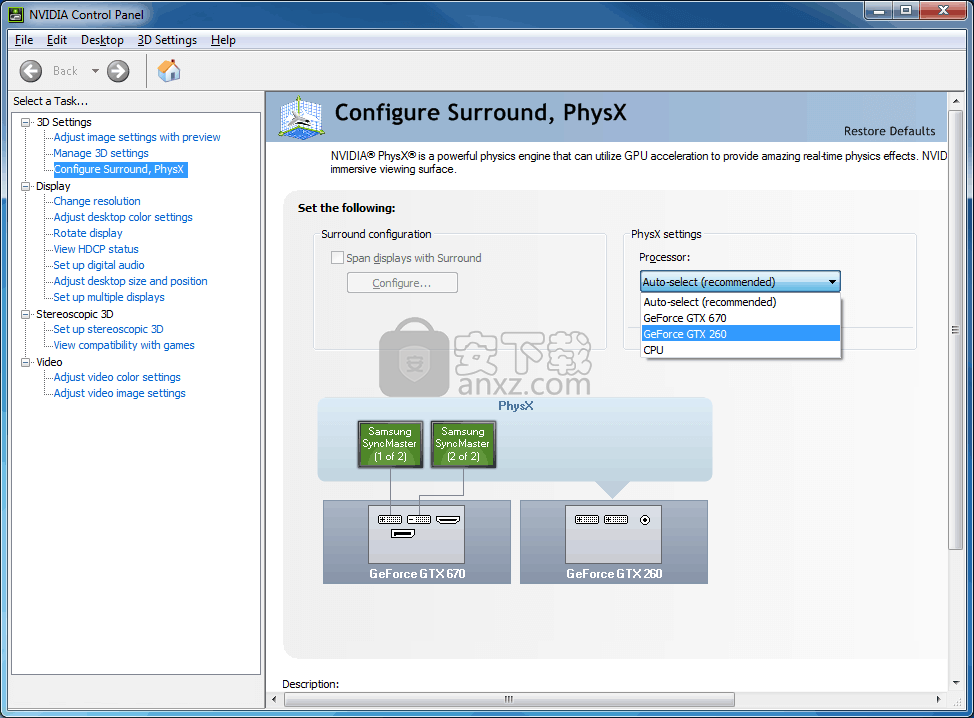Click the Back arrow icon
Viewport: 974px width, 718px height.
pyautogui.click(x=30, y=71)
